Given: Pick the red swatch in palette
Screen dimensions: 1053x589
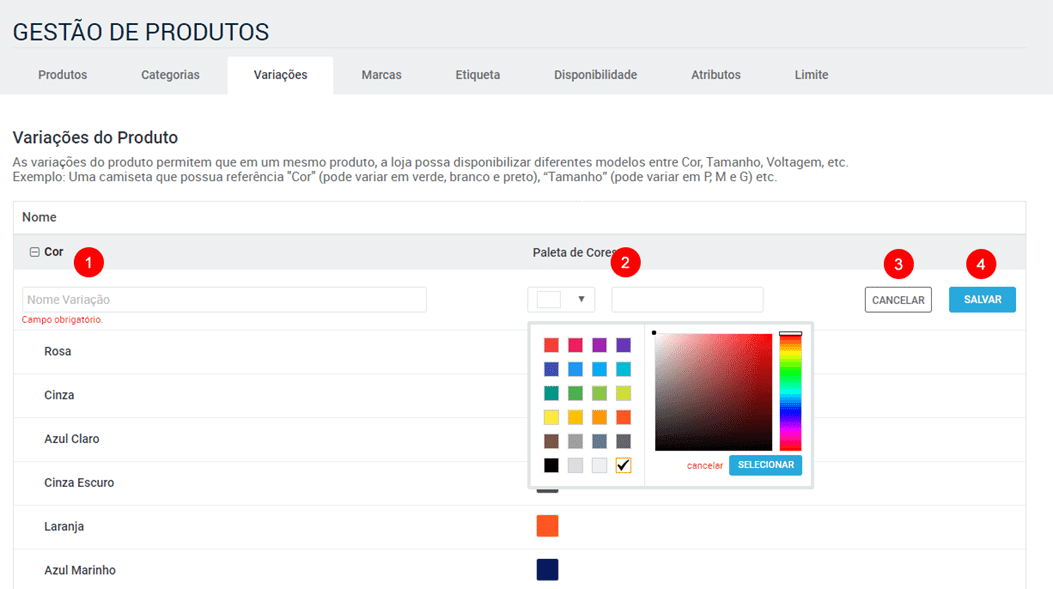Looking at the screenshot, I should coord(551,345).
